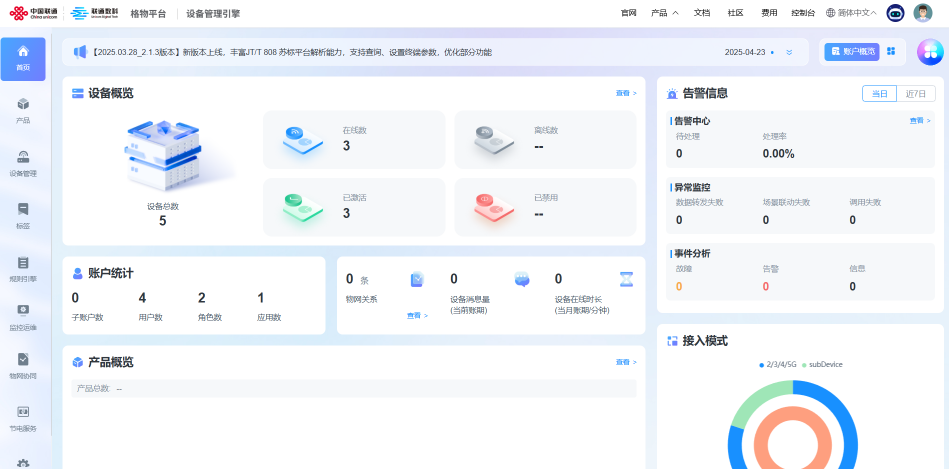Image resolution: width=949 pixels, height=469 pixels.
Task: Switch alarm info to 近7日
Action: pos(915,93)
